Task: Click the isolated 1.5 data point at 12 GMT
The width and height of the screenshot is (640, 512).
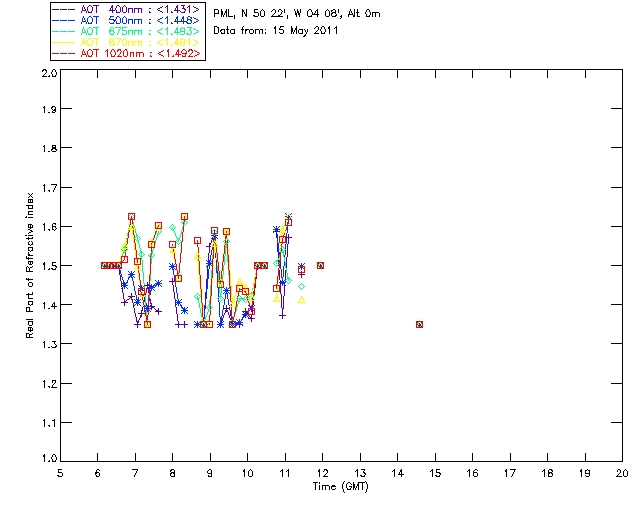Action: (x=320, y=265)
